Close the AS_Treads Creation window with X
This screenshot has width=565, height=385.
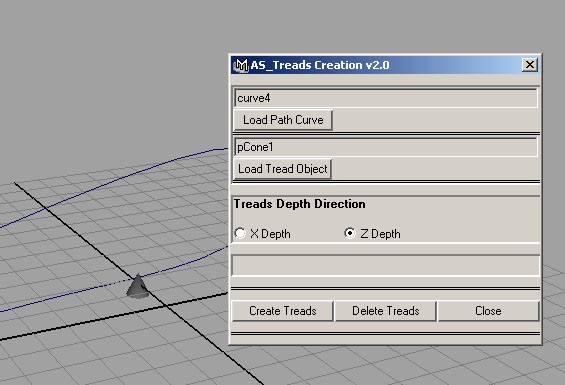tap(529, 65)
